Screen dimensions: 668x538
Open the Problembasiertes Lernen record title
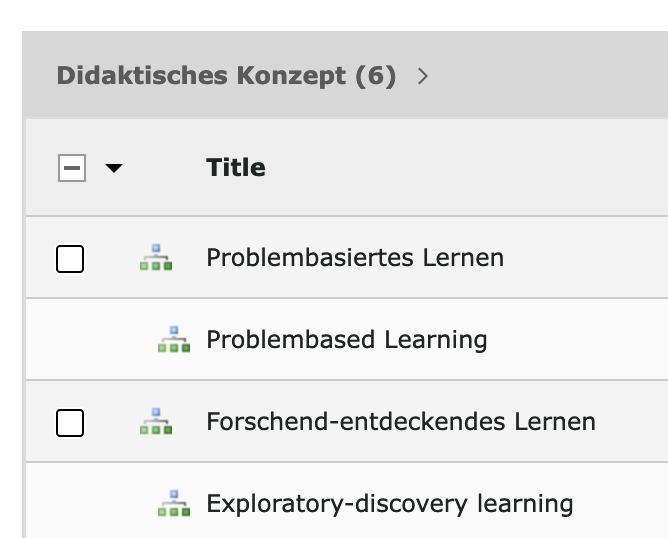tap(355, 257)
